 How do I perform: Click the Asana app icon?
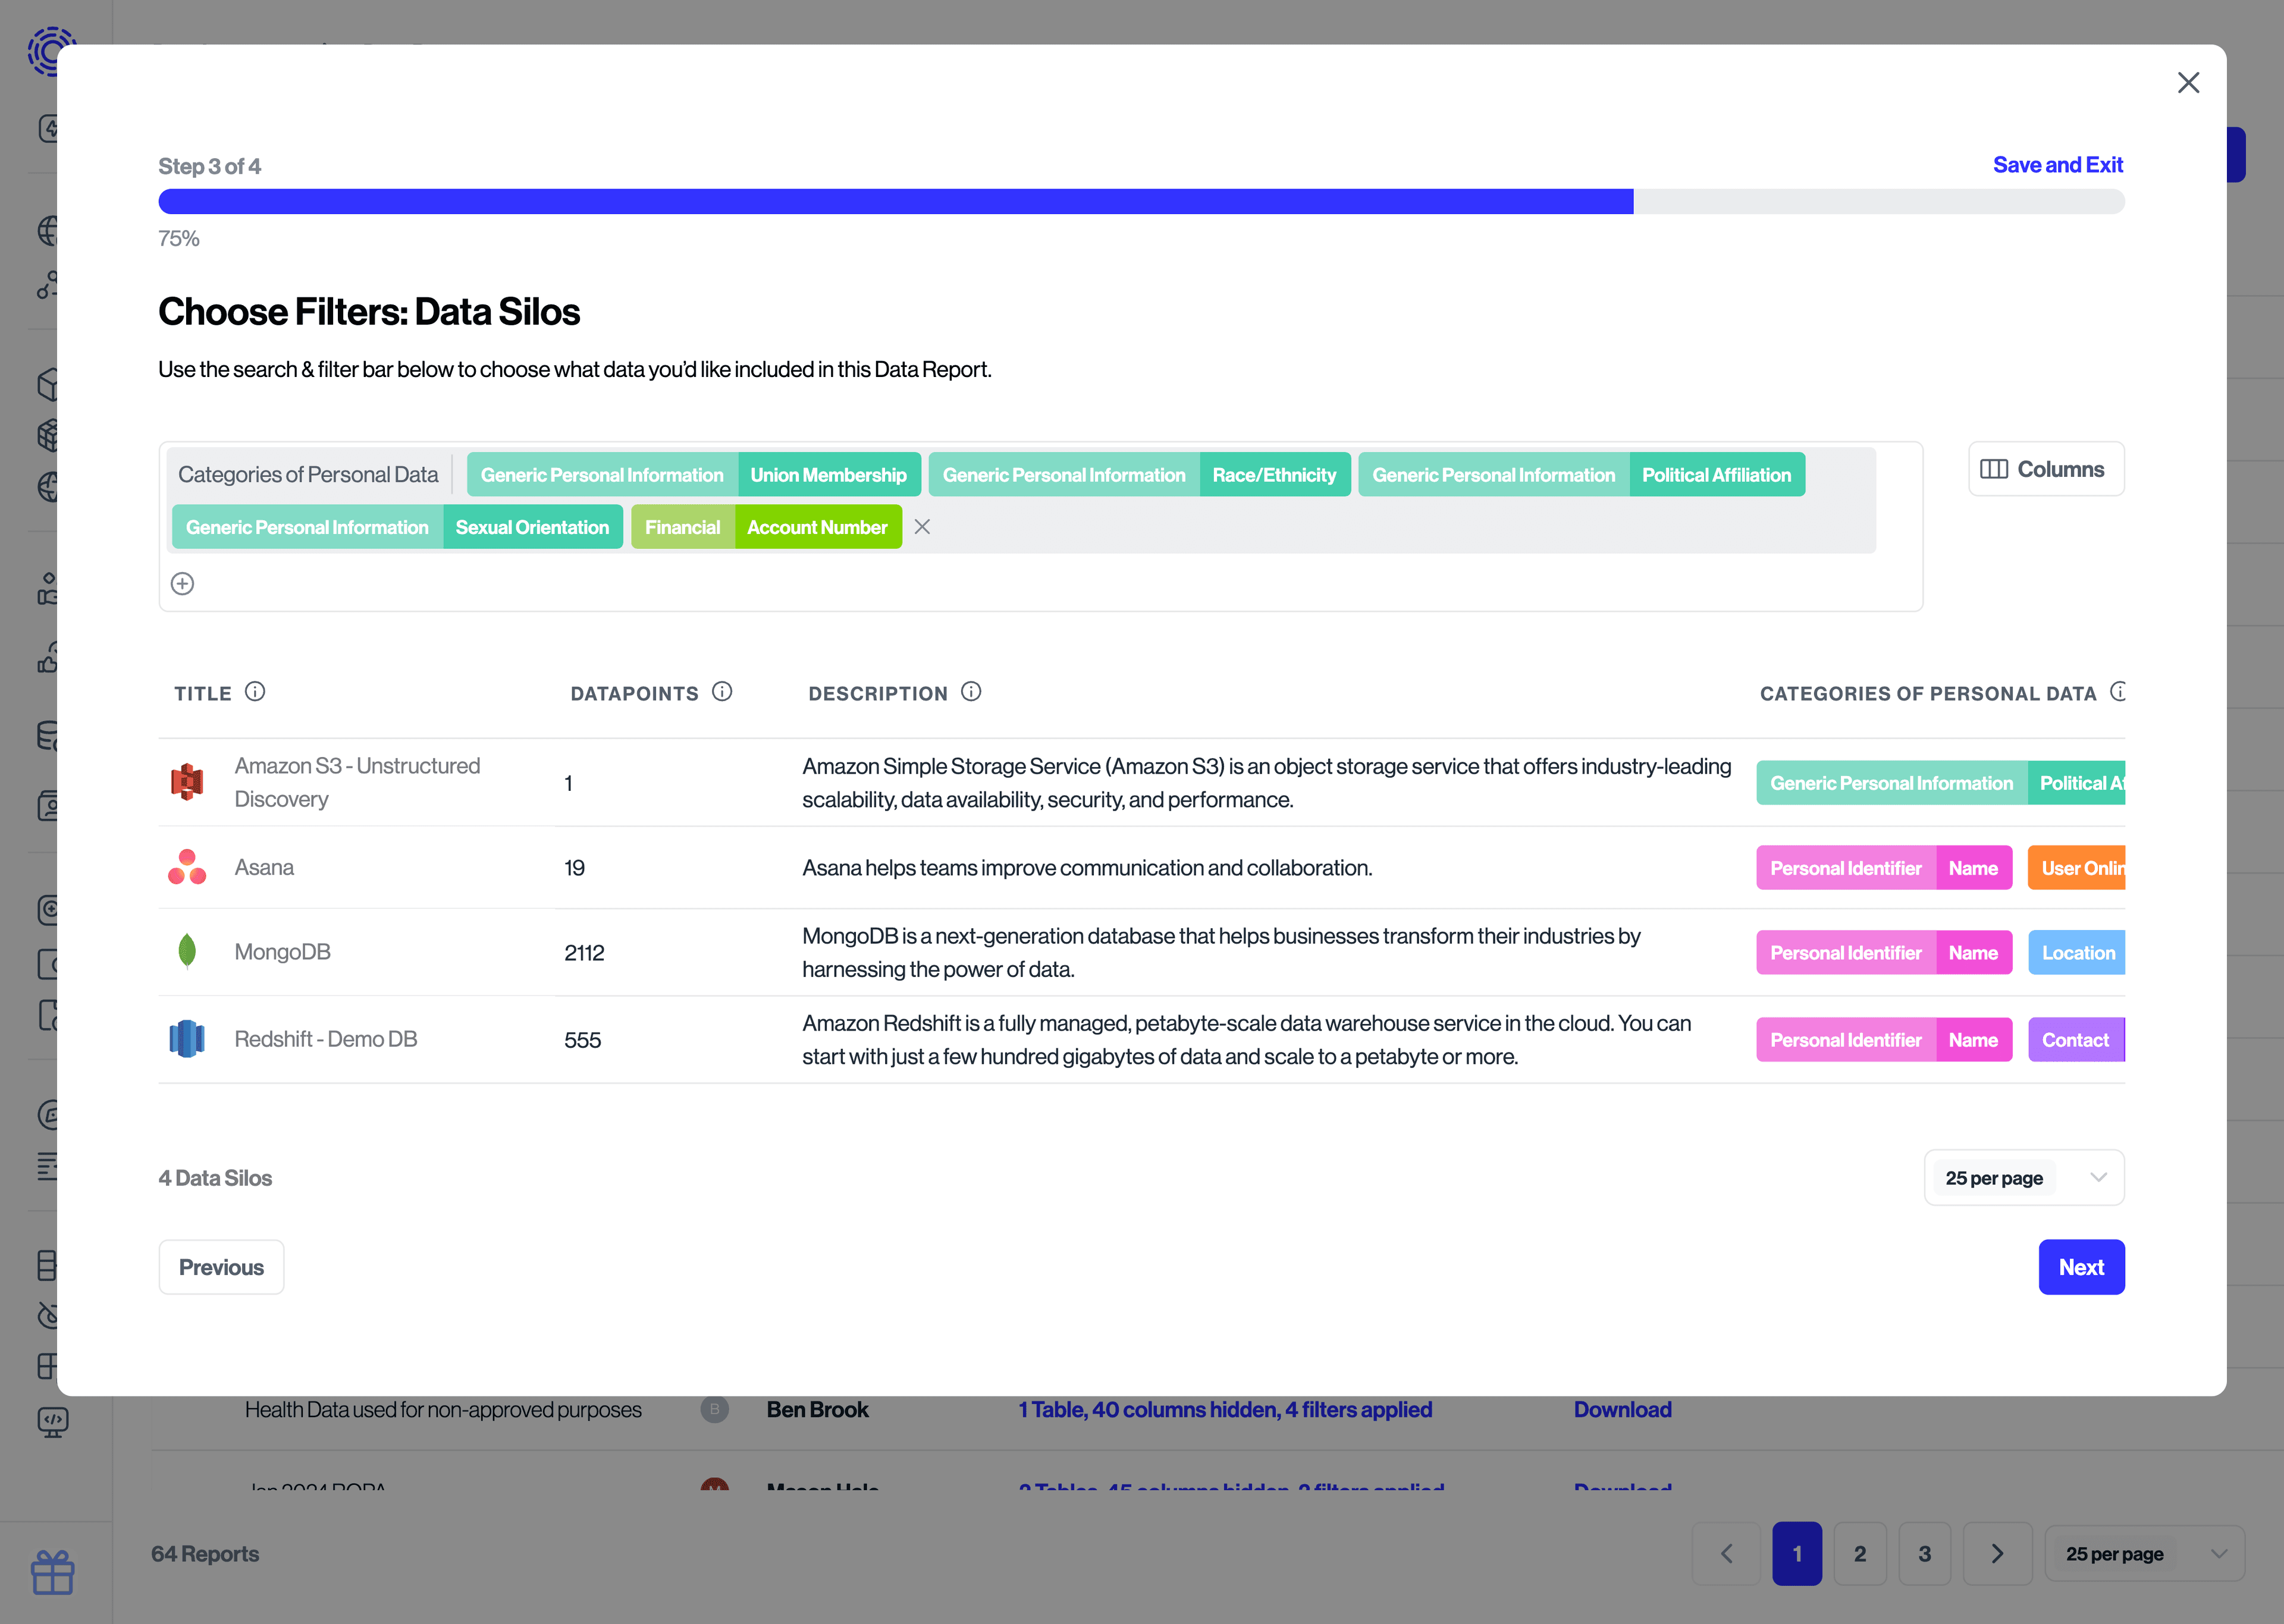[x=187, y=866]
